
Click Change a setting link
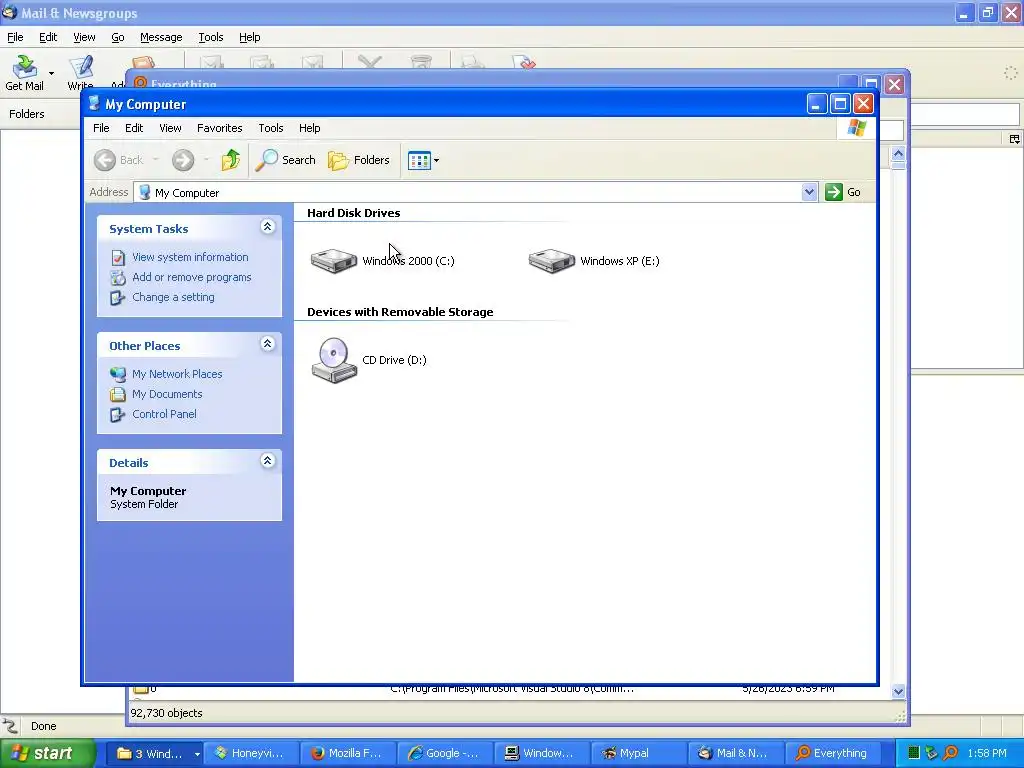click(173, 297)
